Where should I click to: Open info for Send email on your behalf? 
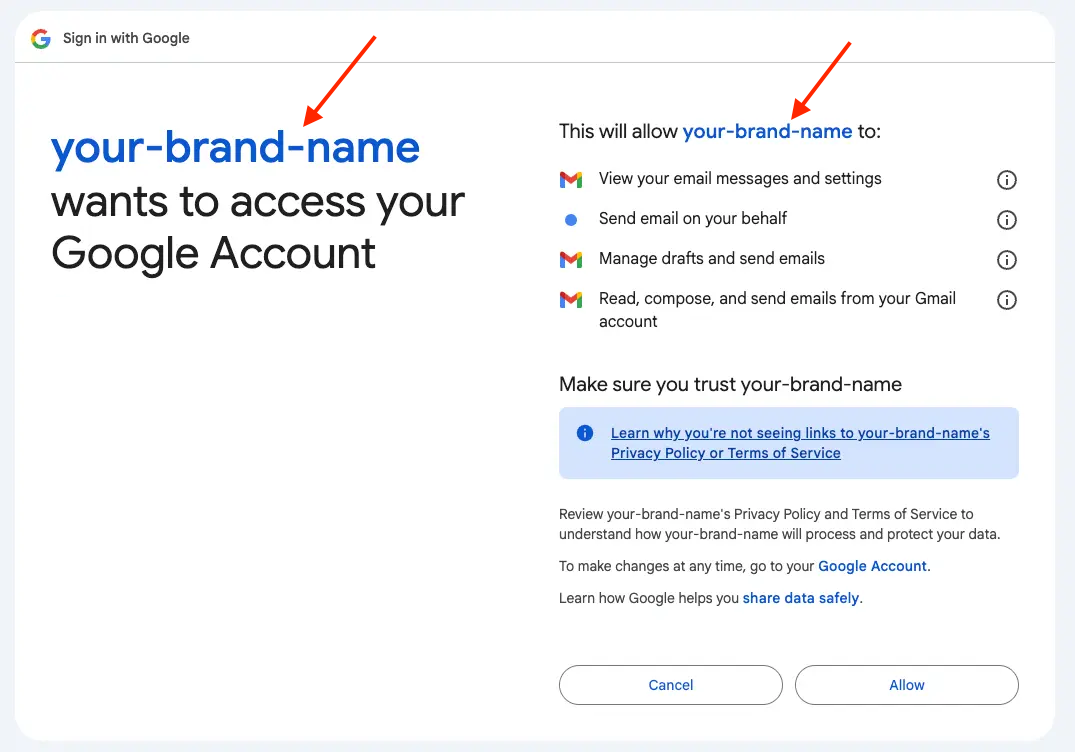point(1006,220)
